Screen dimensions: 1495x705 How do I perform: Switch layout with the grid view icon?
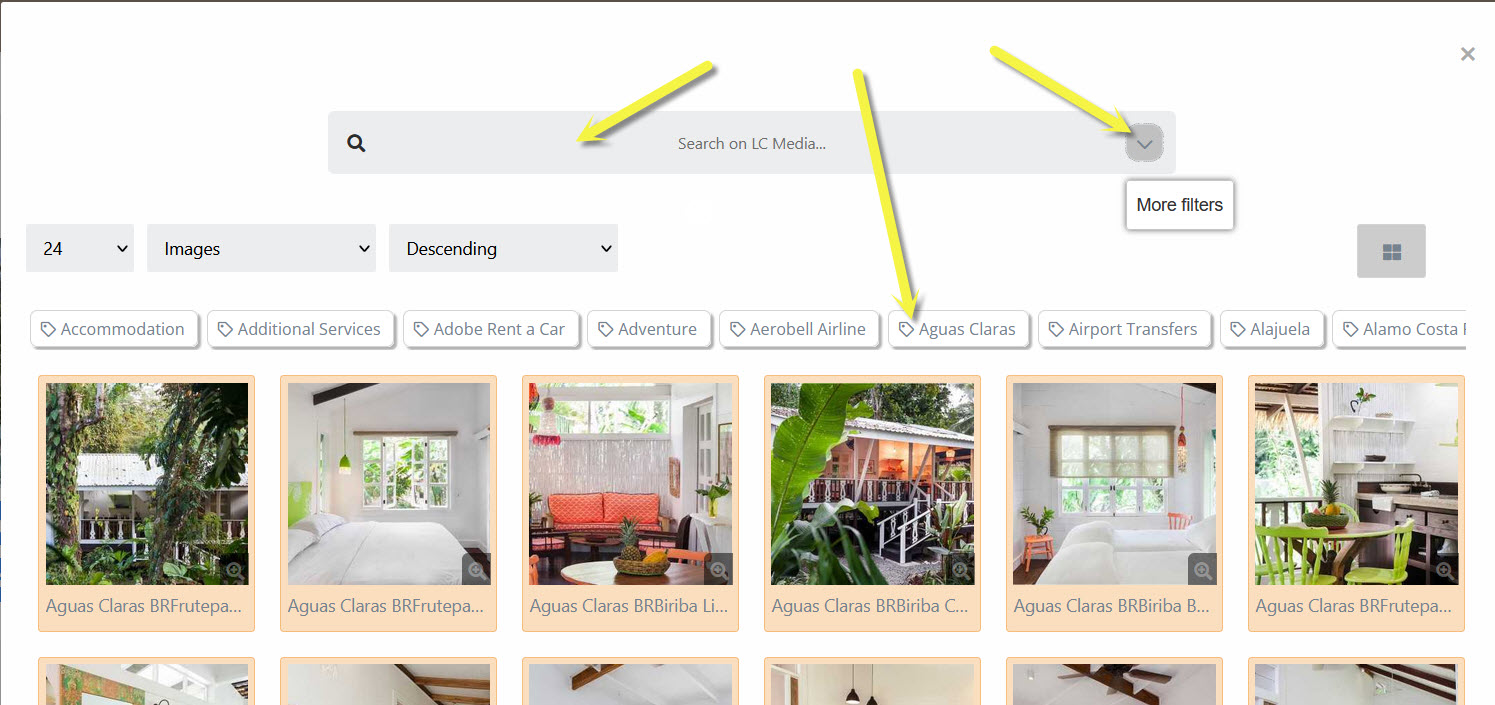(x=1391, y=251)
